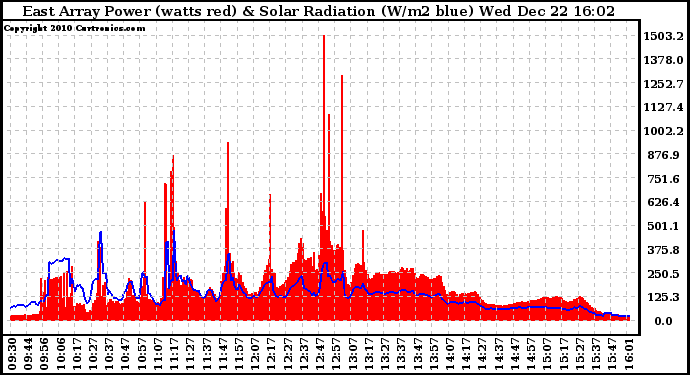Select the 11:47 time label
Viewport: 690px width, 375px height.
[223, 354]
